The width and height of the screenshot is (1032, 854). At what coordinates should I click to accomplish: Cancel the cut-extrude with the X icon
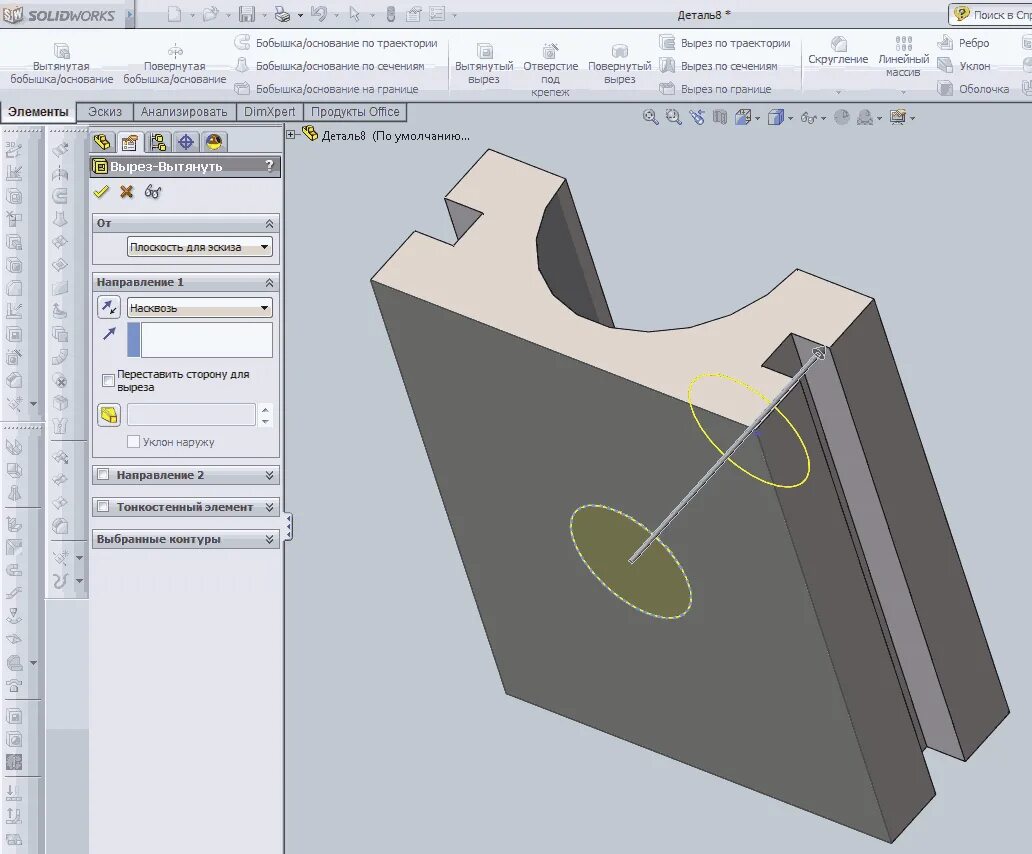click(126, 191)
